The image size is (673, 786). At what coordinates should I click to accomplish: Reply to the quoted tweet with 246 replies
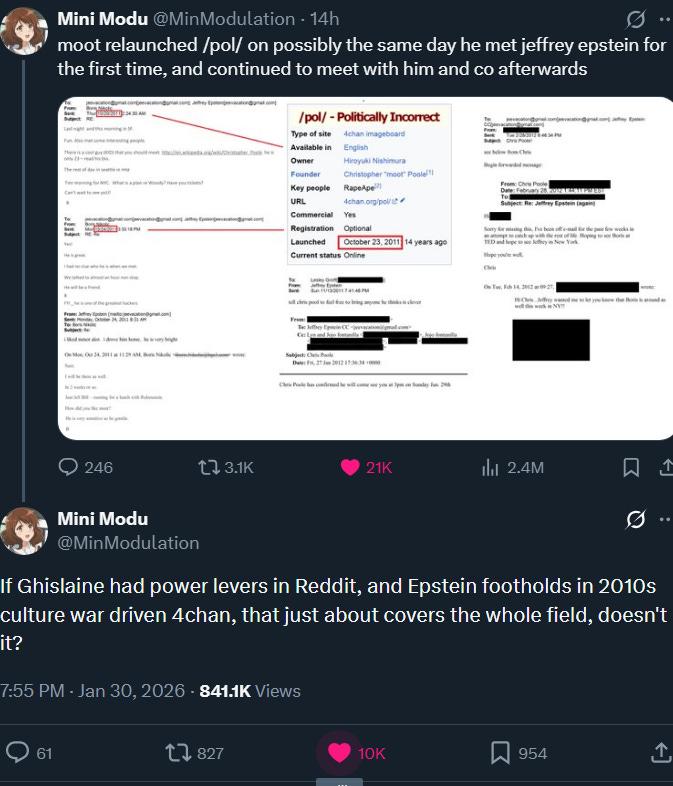69,467
